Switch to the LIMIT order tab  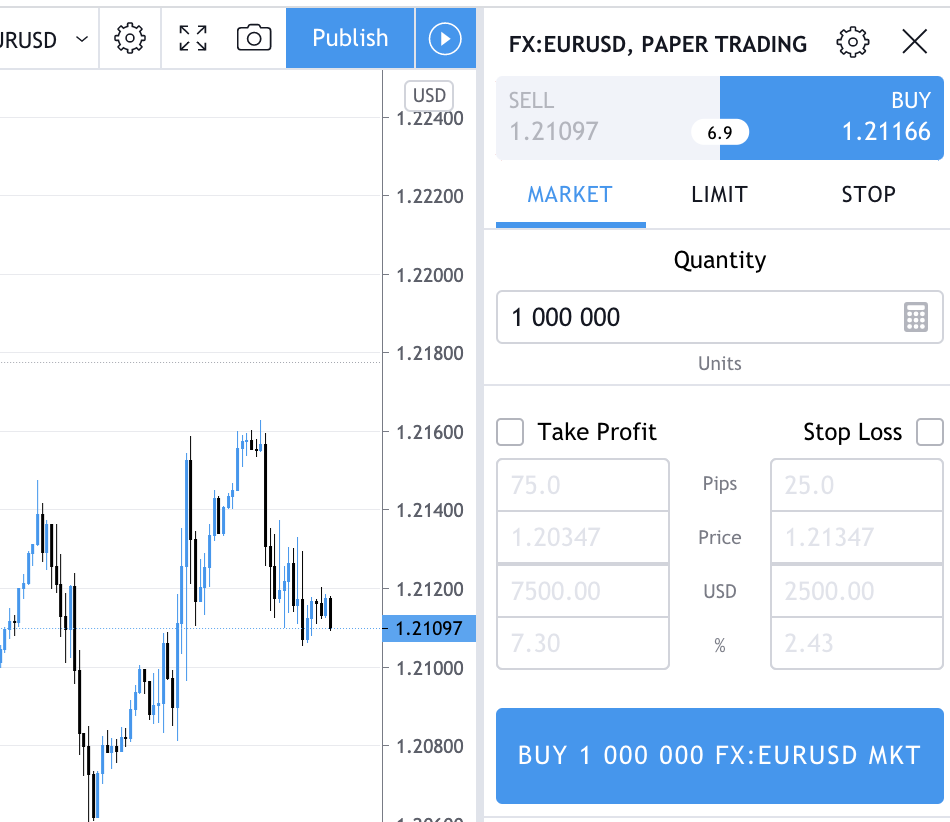pyautogui.click(x=719, y=195)
